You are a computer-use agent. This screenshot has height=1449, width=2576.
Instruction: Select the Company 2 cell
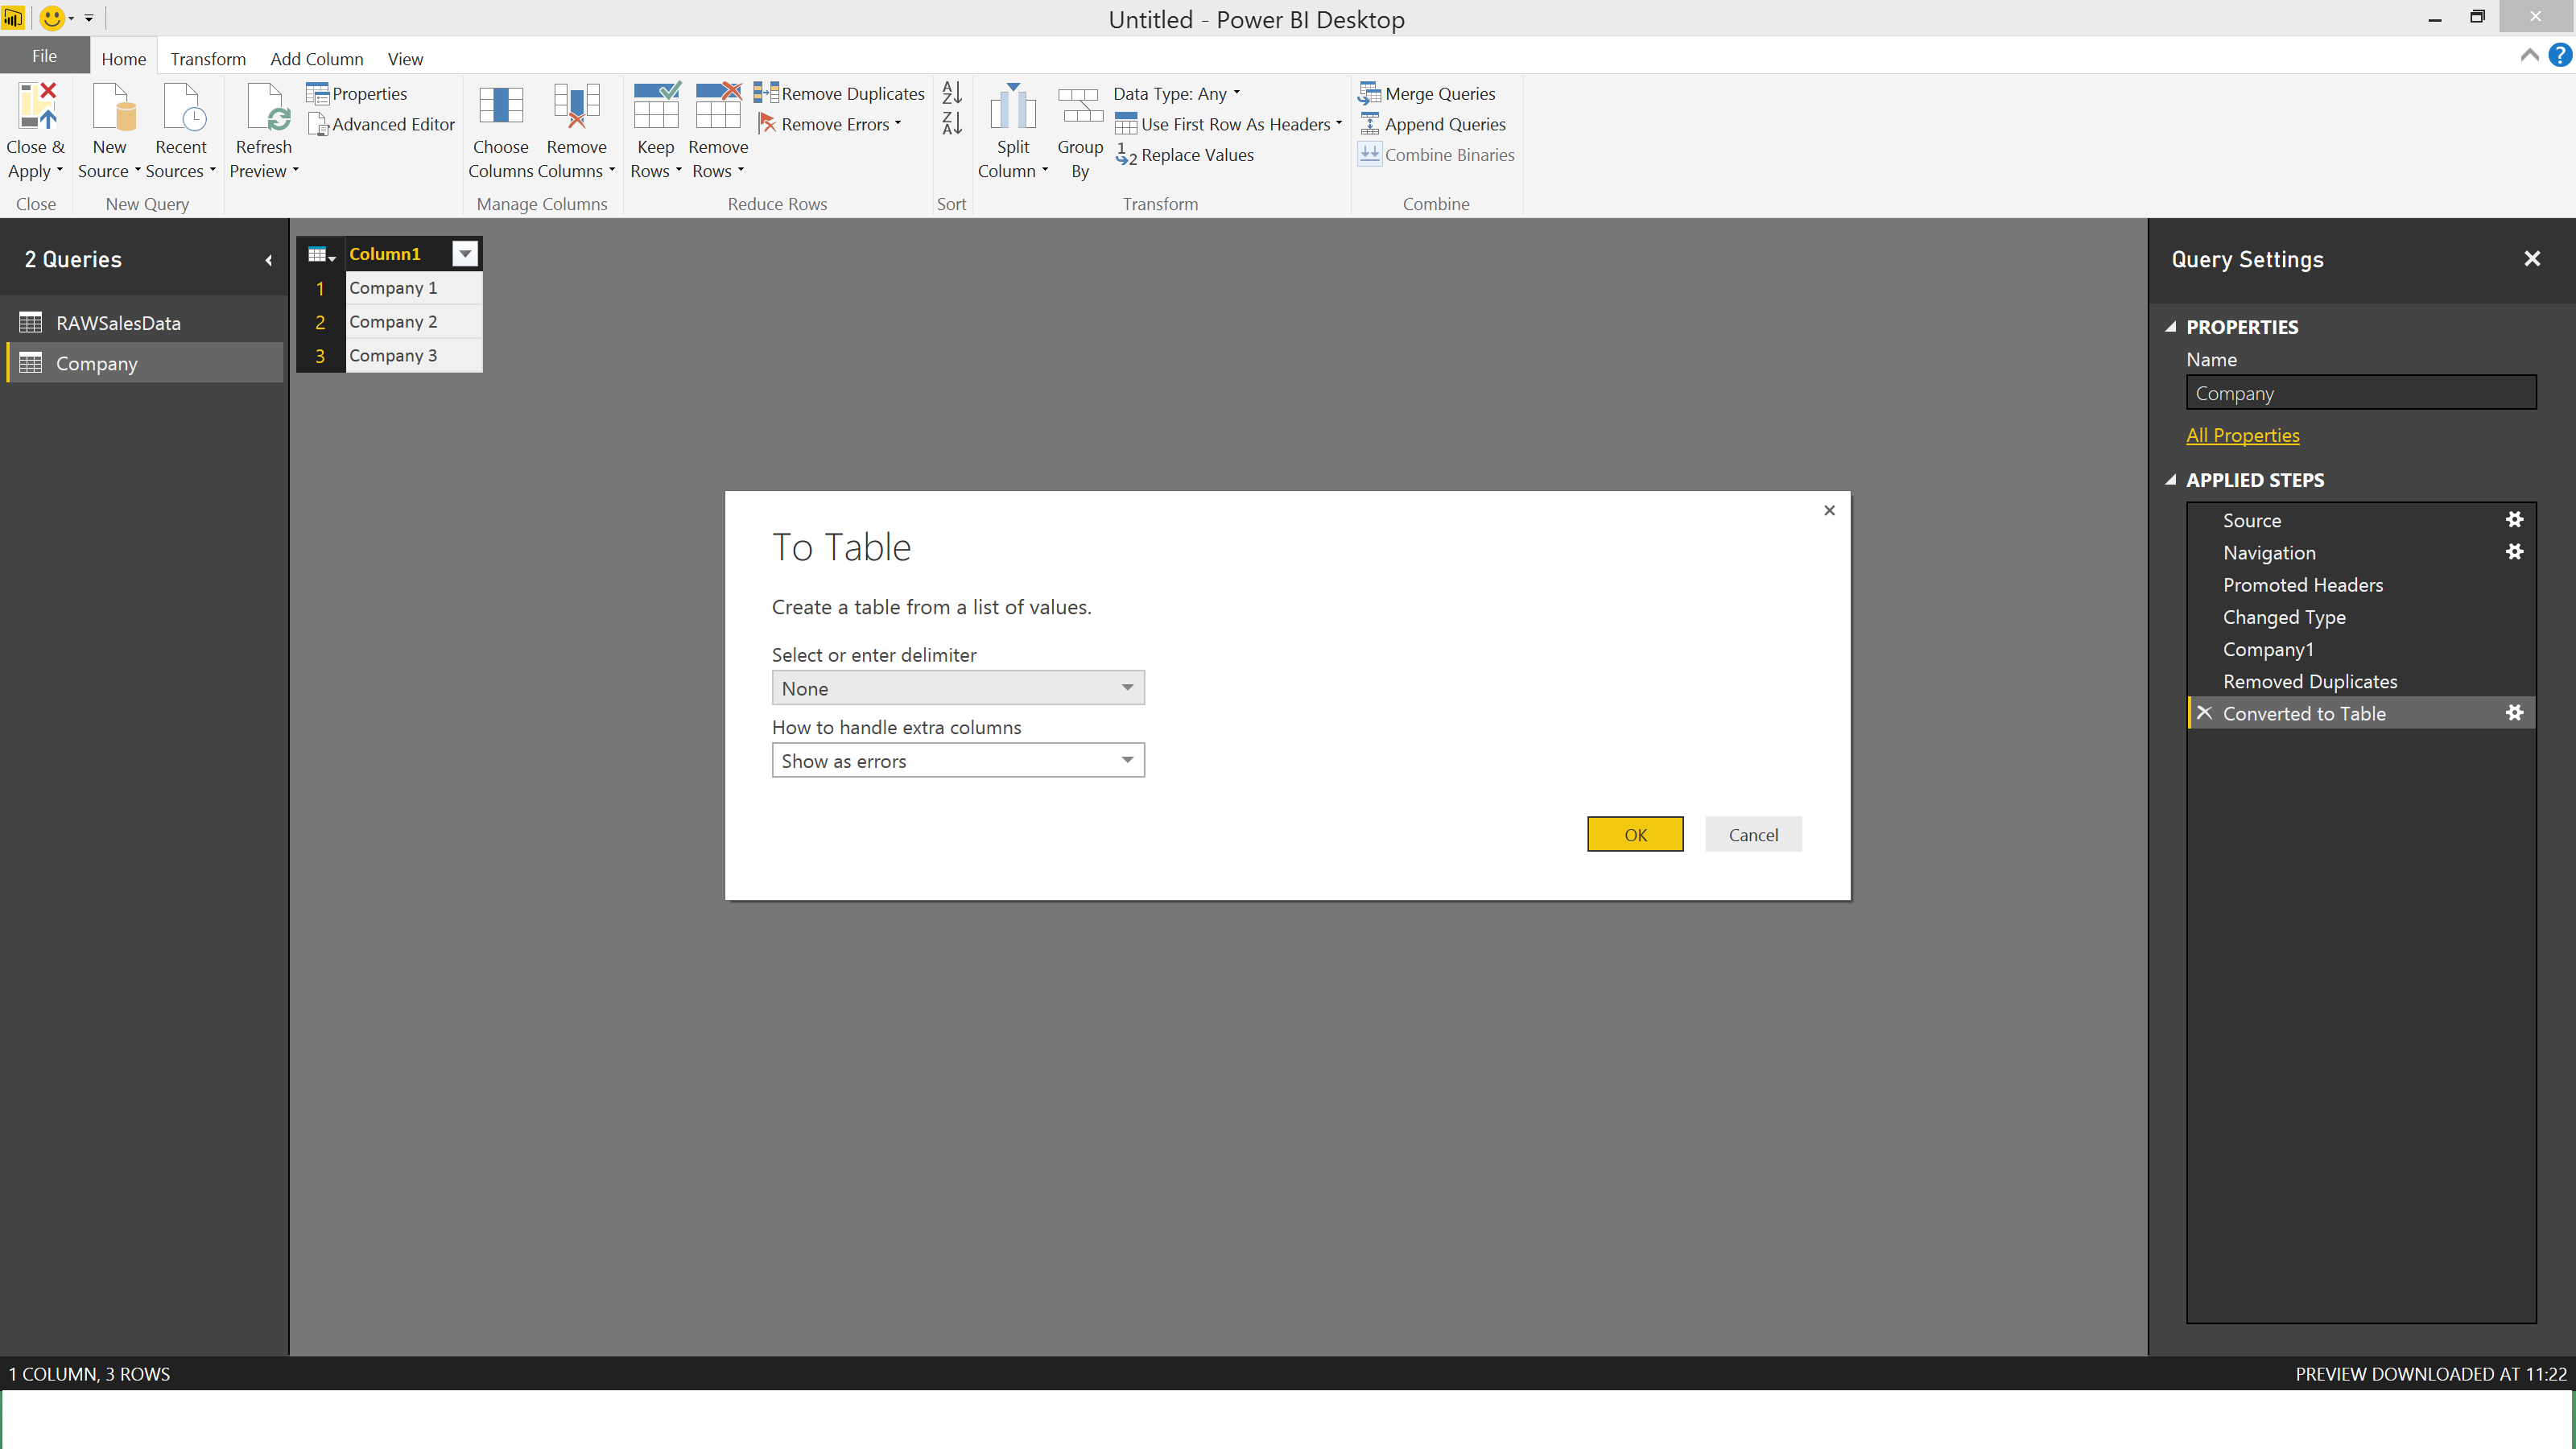[413, 322]
